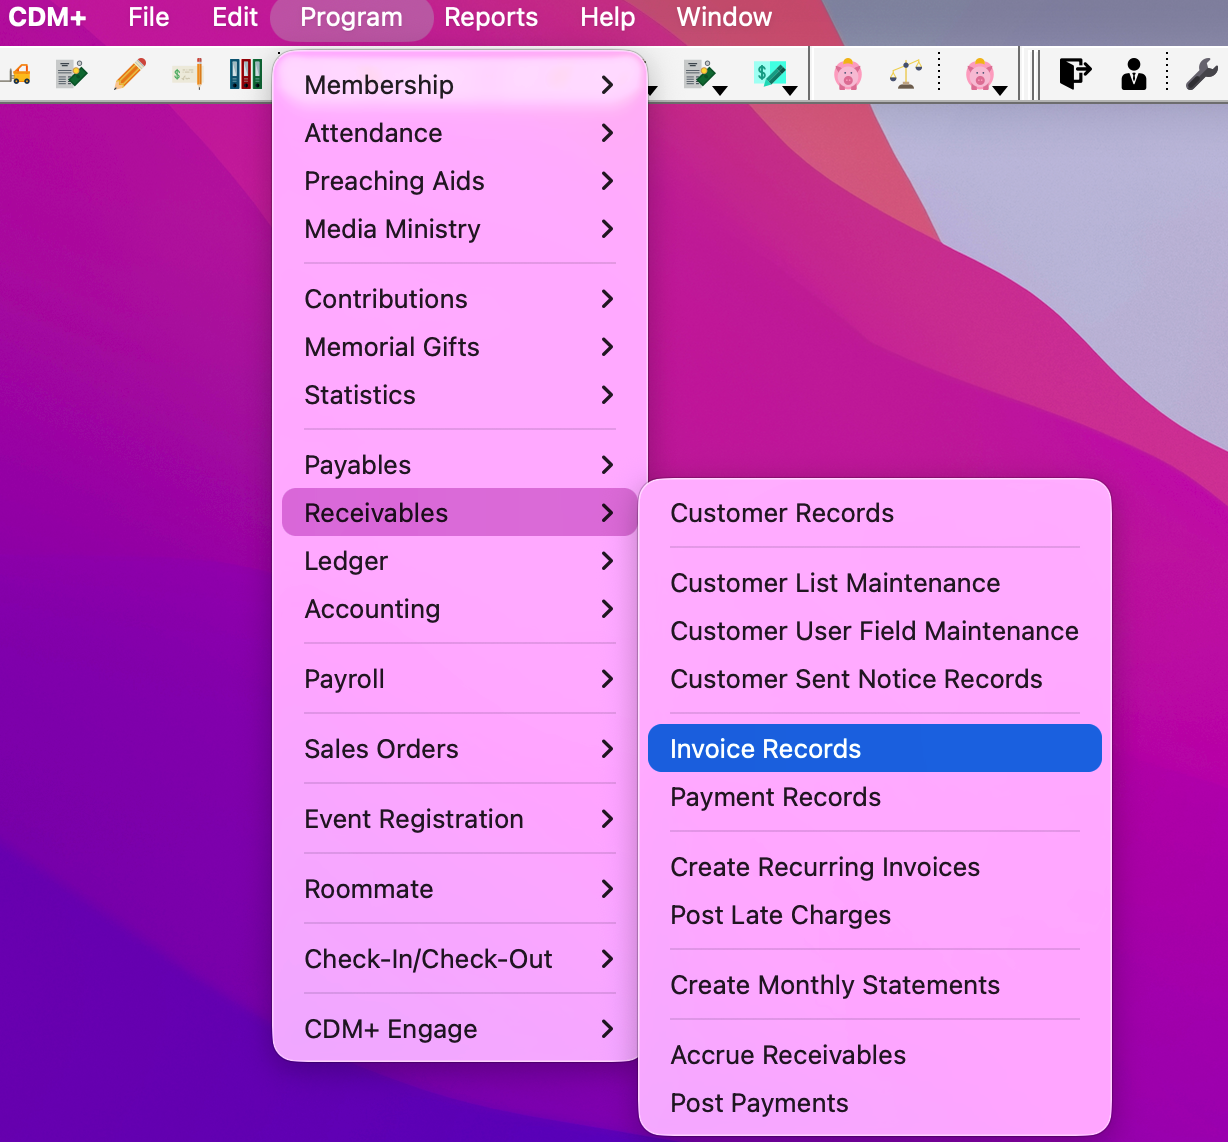Expand the Payroll submenu chevron
Image resolution: width=1228 pixels, height=1142 pixels.
607,679
